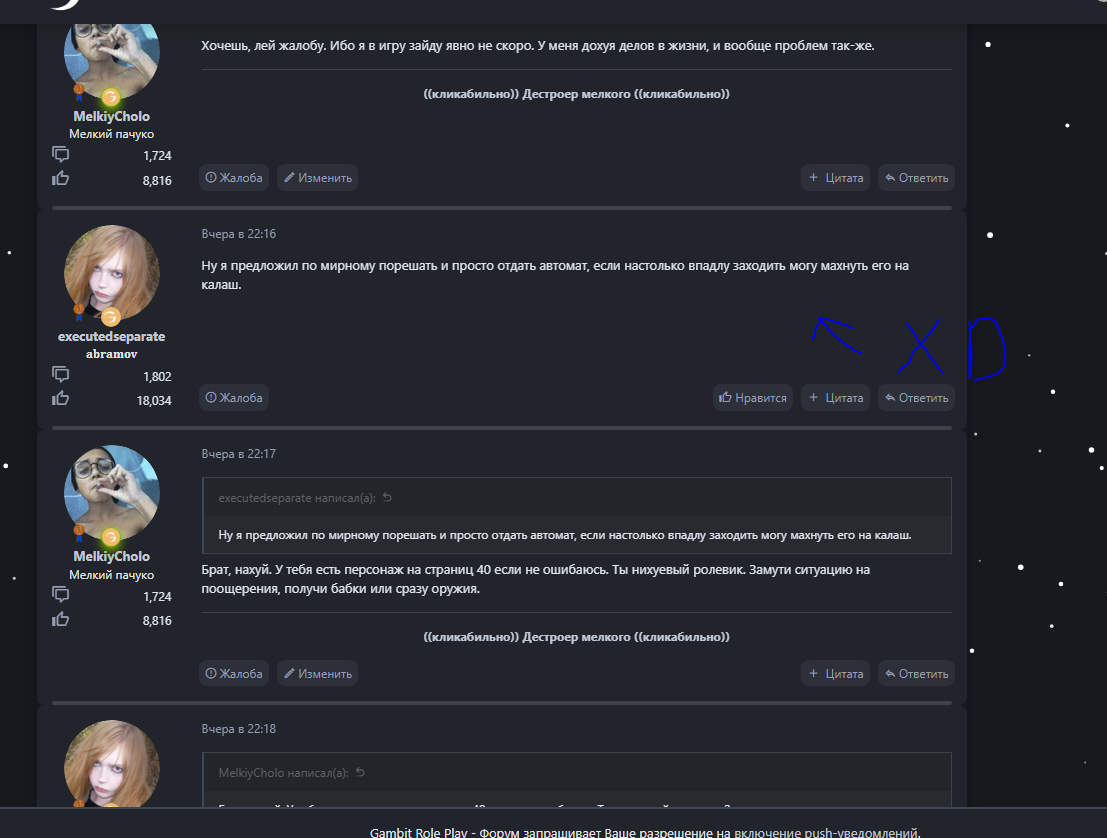The width and height of the screenshot is (1107, 838).
Task: Reply to executedseparate's 22:16 post via Ответить
Action: click(x=916, y=397)
